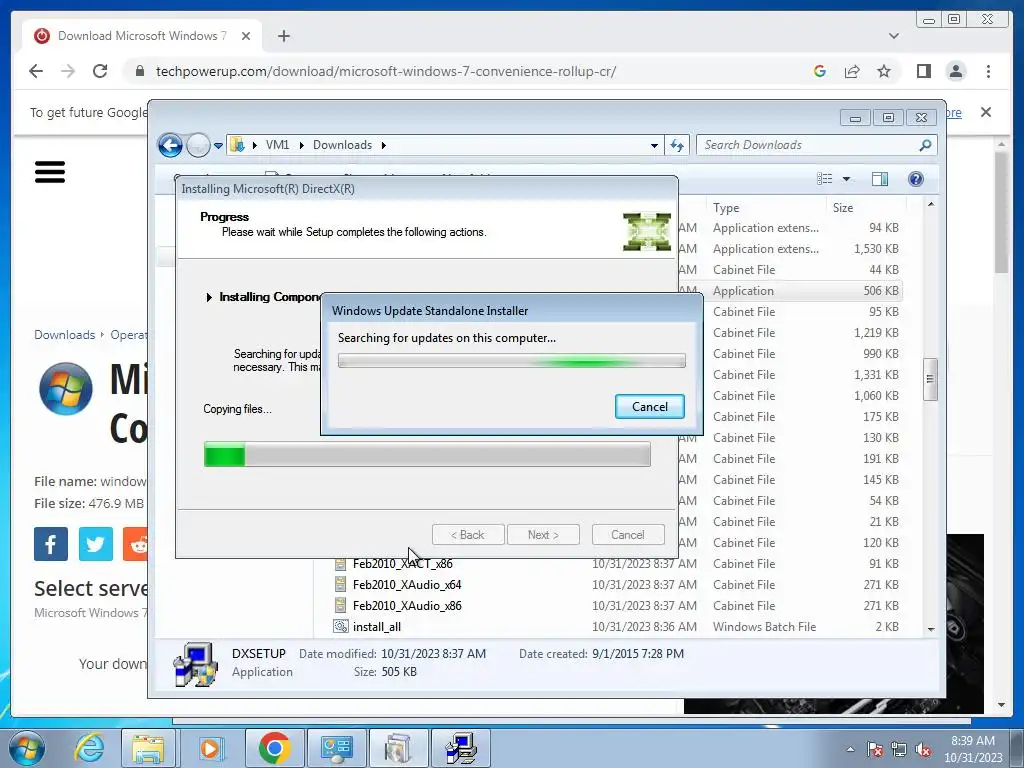Open the Google icon in the address bar
Screen dimensions: 1024x768
click(820, 71)
